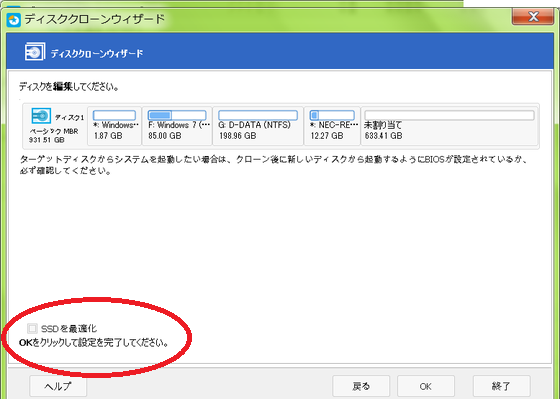Select the F: Windows 7 85.00 GB partition
Viewport: 560px width, 399px height.
coord(177,126)
